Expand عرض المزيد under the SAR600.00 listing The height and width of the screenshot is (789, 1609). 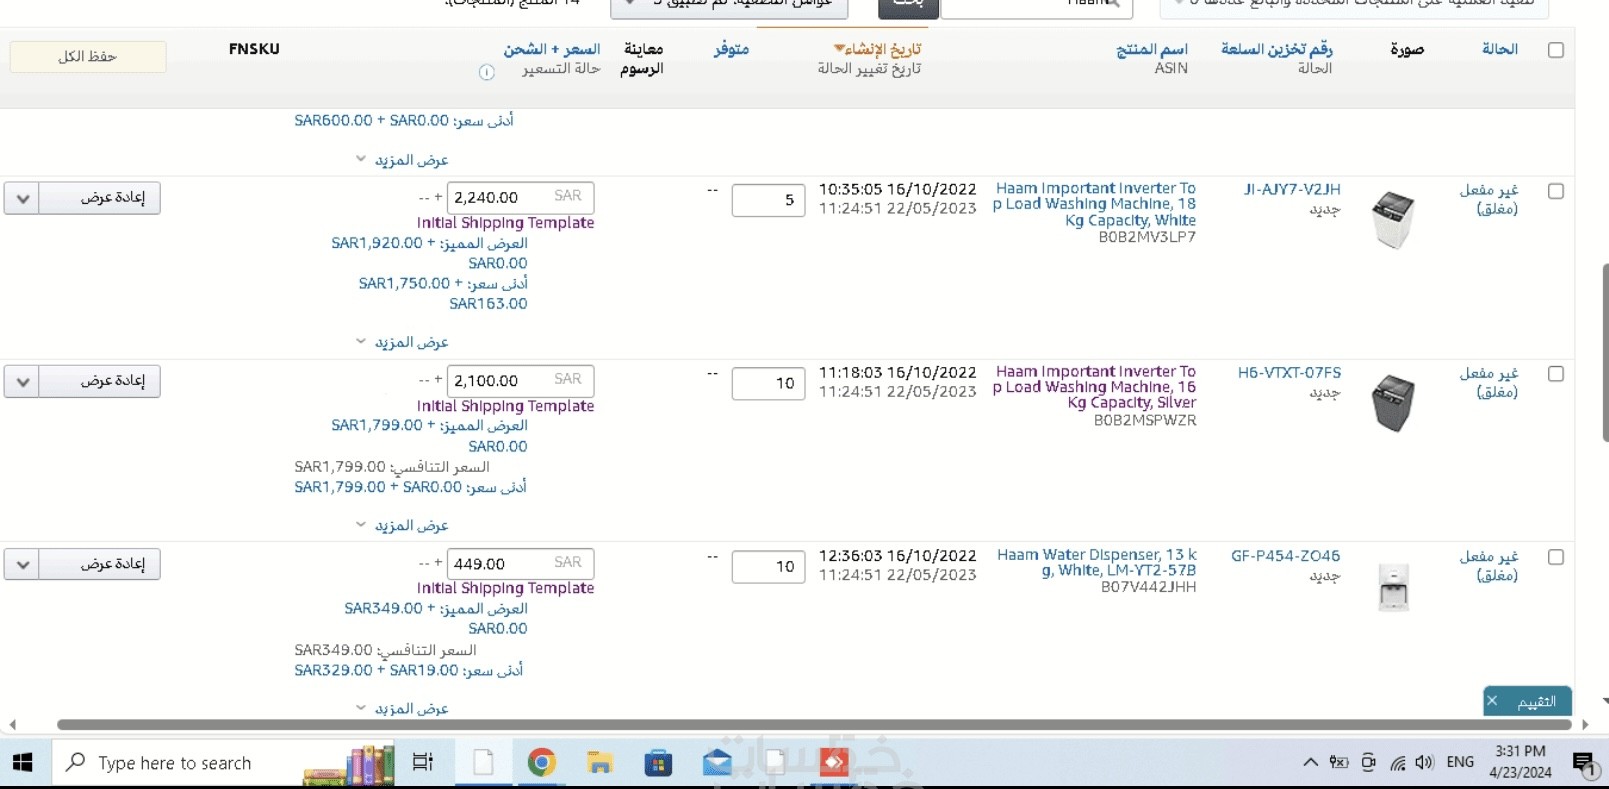(402, 160)
